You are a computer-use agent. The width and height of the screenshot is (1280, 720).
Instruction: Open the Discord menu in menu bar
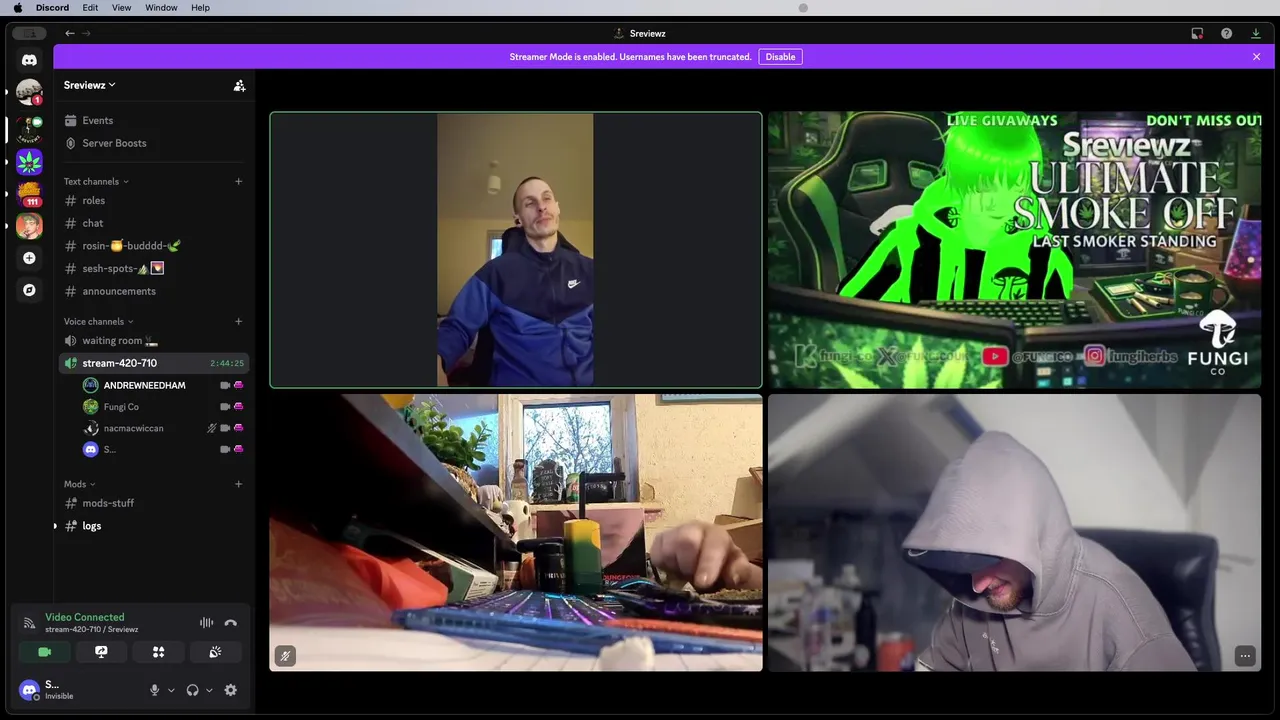click(52, 8)
